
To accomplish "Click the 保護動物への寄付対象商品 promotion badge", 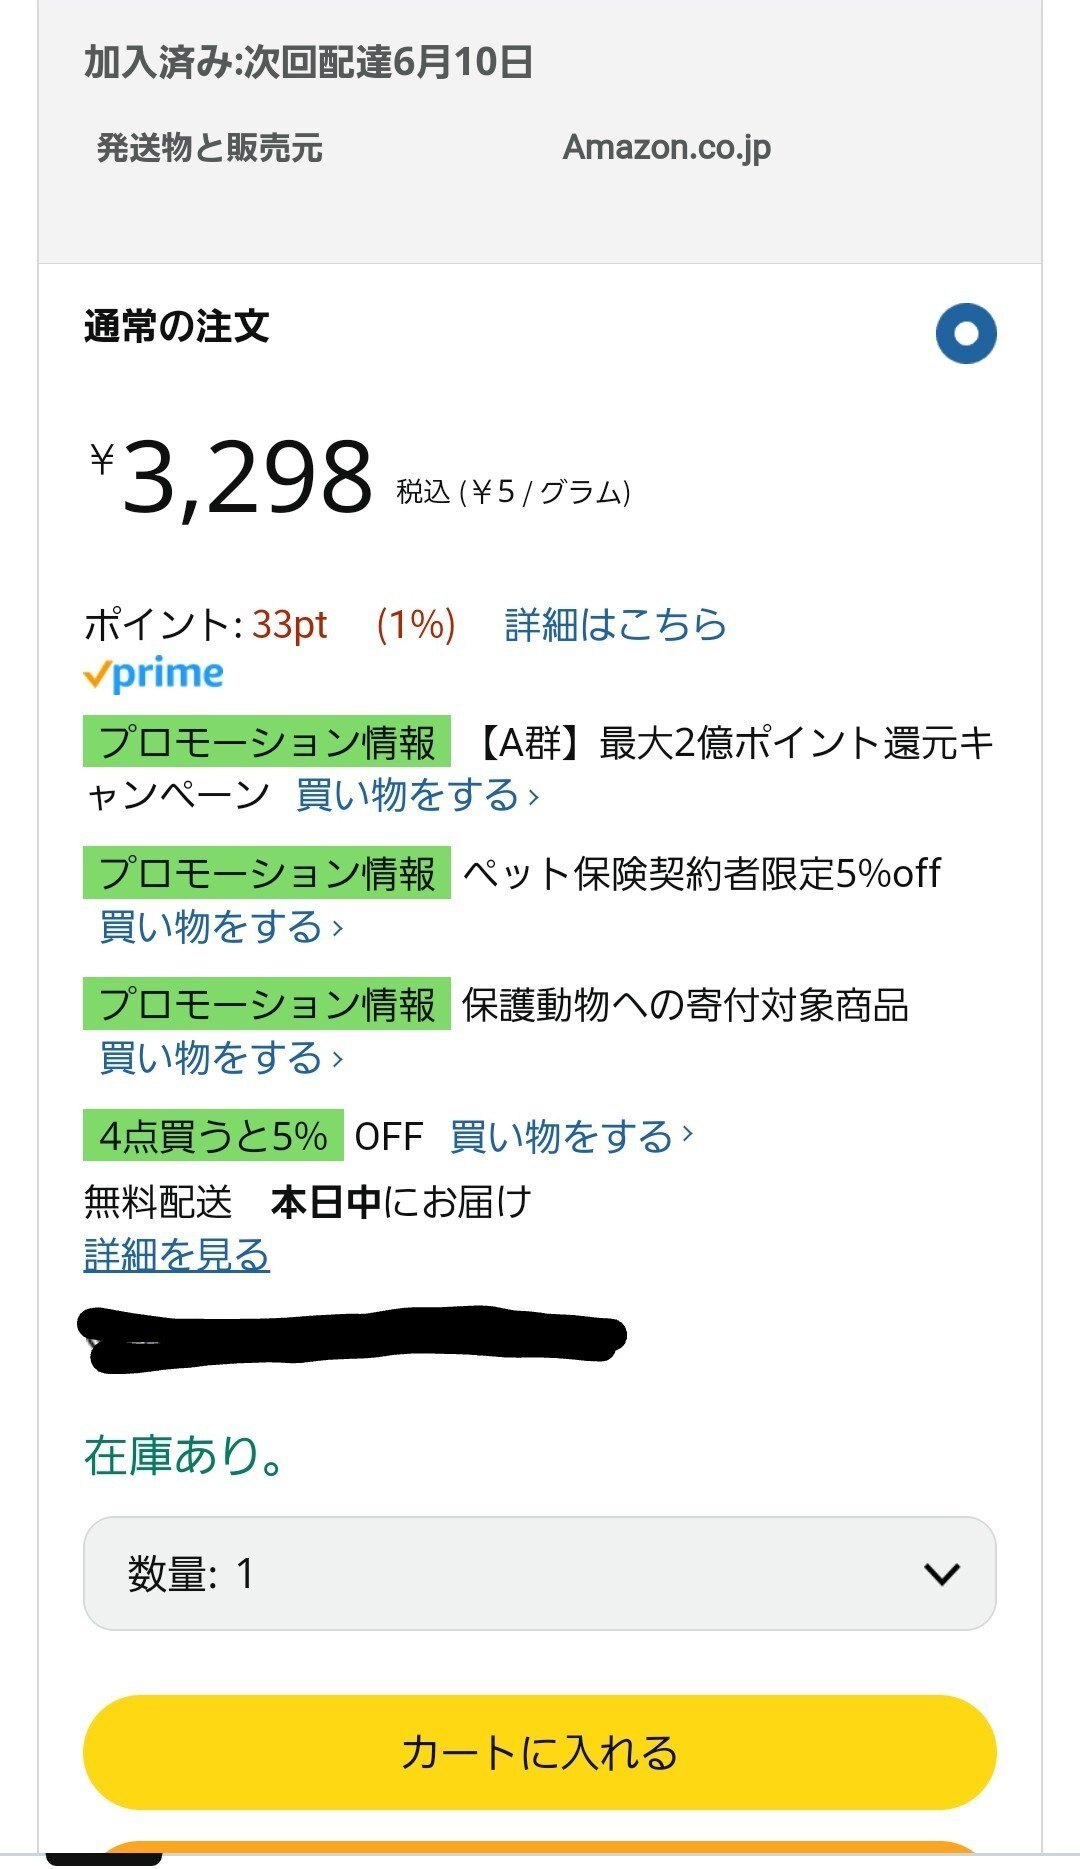I will coord(267,1004).
